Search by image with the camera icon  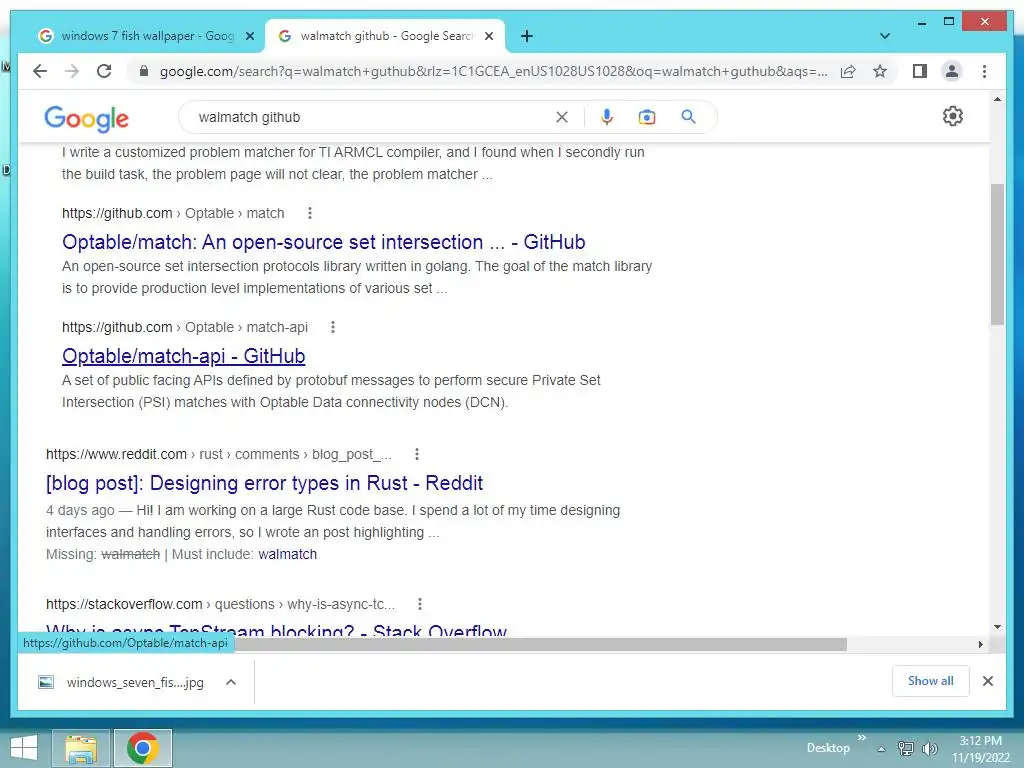[x=647, y=117]
